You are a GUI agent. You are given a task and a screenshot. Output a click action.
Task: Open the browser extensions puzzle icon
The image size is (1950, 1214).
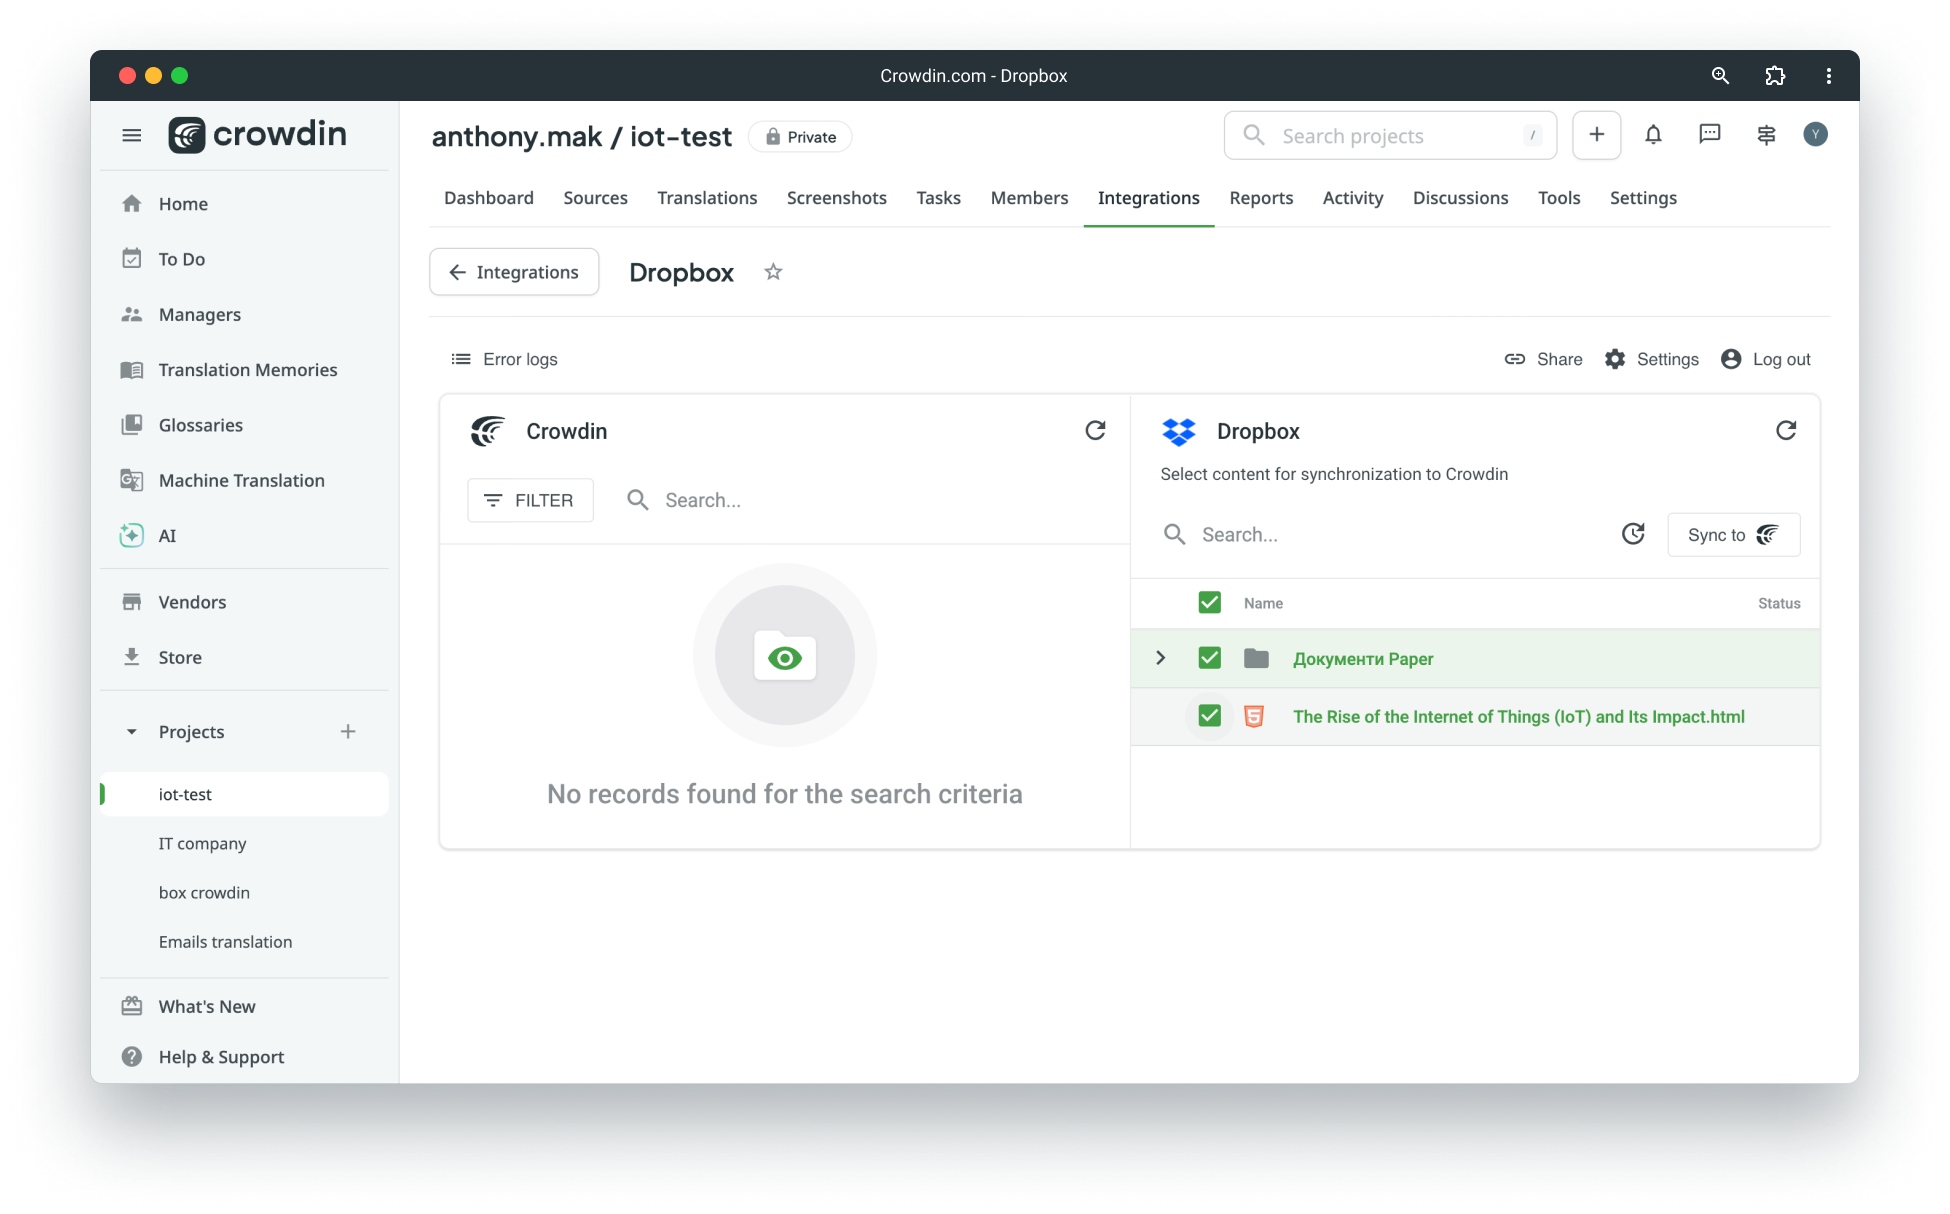pyautogui.click(x=1775, y=76)
